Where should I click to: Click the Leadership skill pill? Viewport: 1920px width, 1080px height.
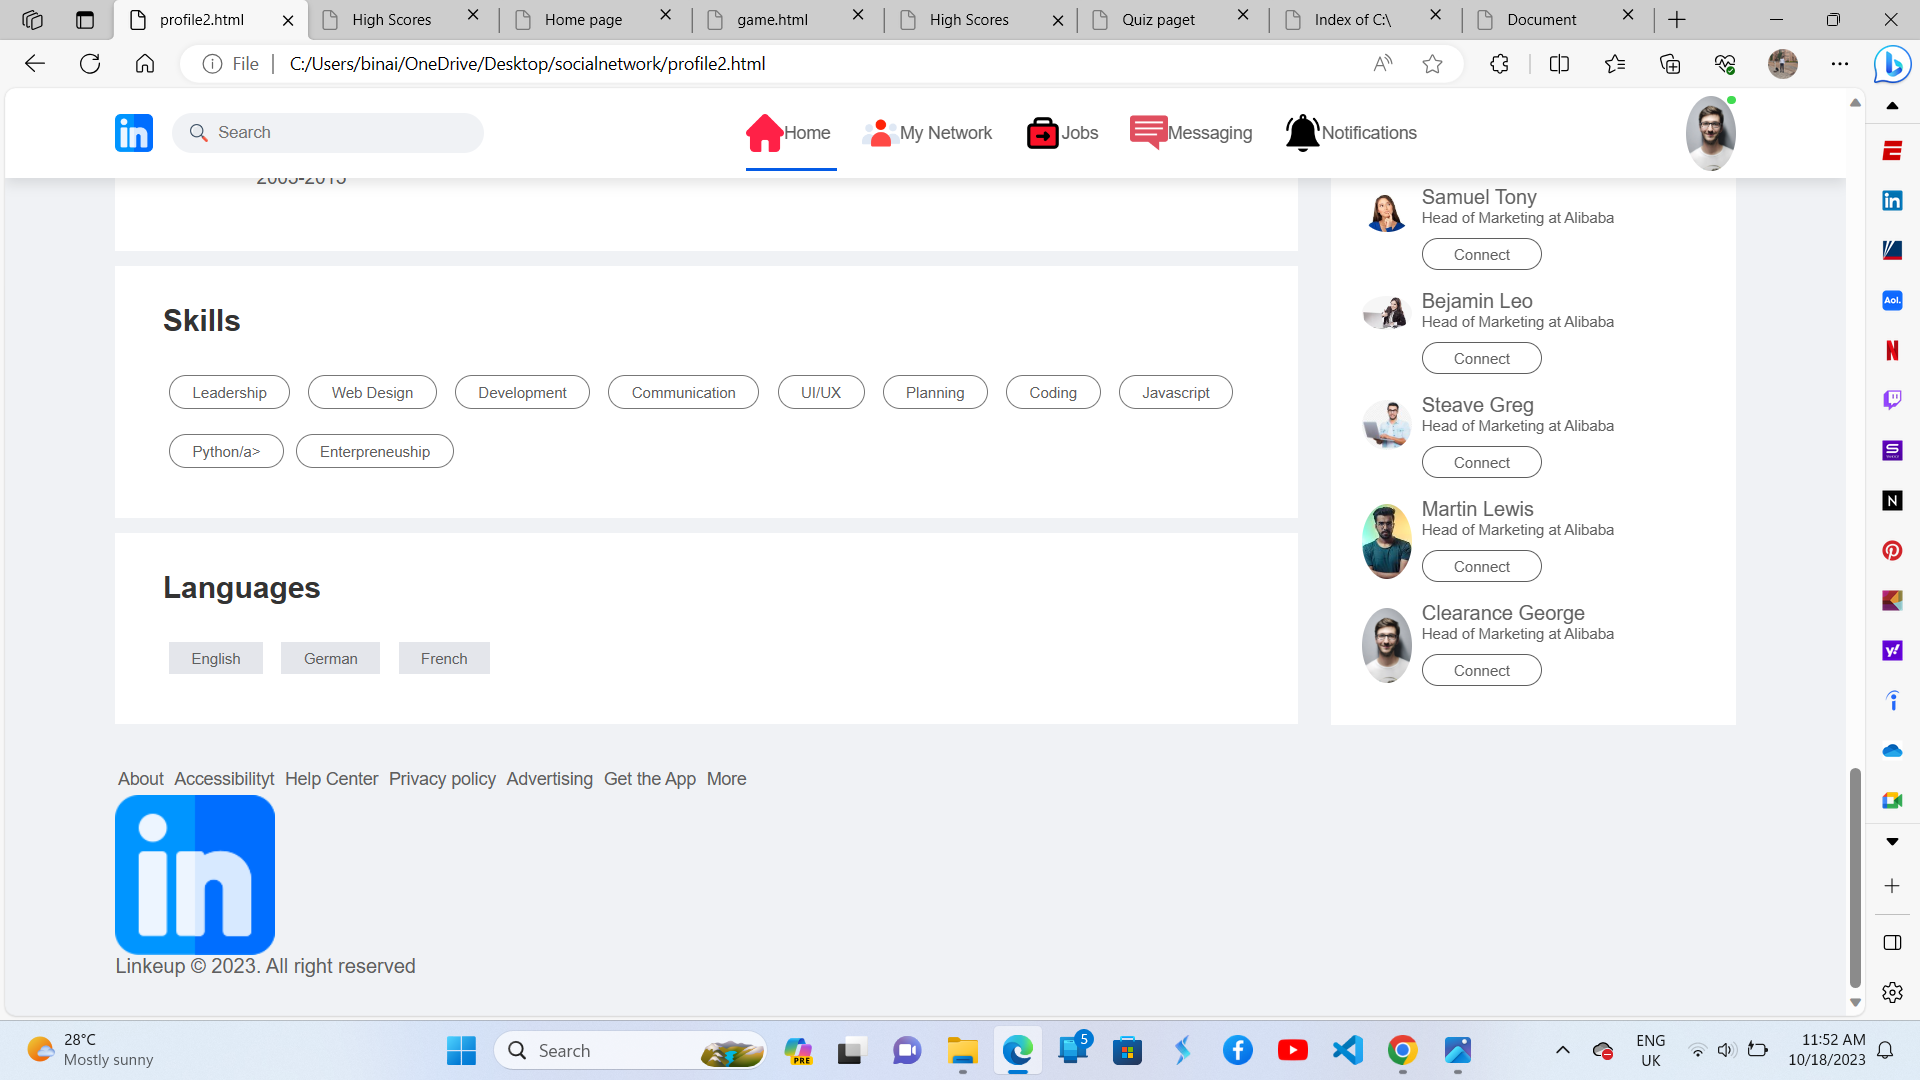click(x=229, y=393)
